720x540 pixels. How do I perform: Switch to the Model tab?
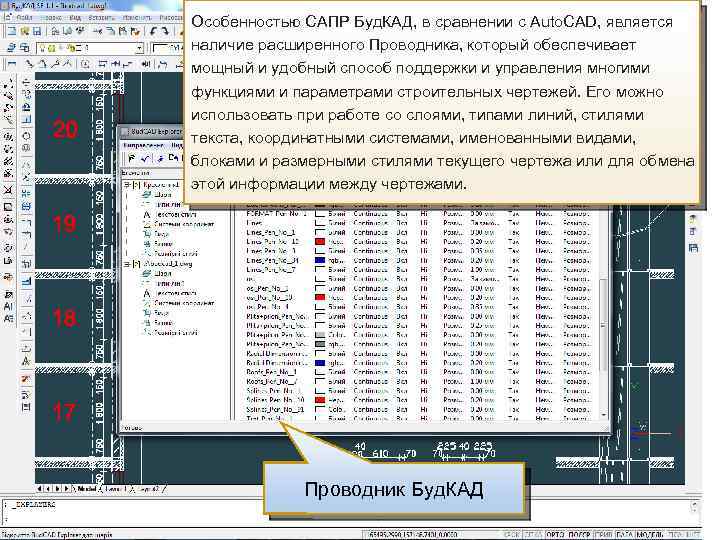[x=86, y=489]
